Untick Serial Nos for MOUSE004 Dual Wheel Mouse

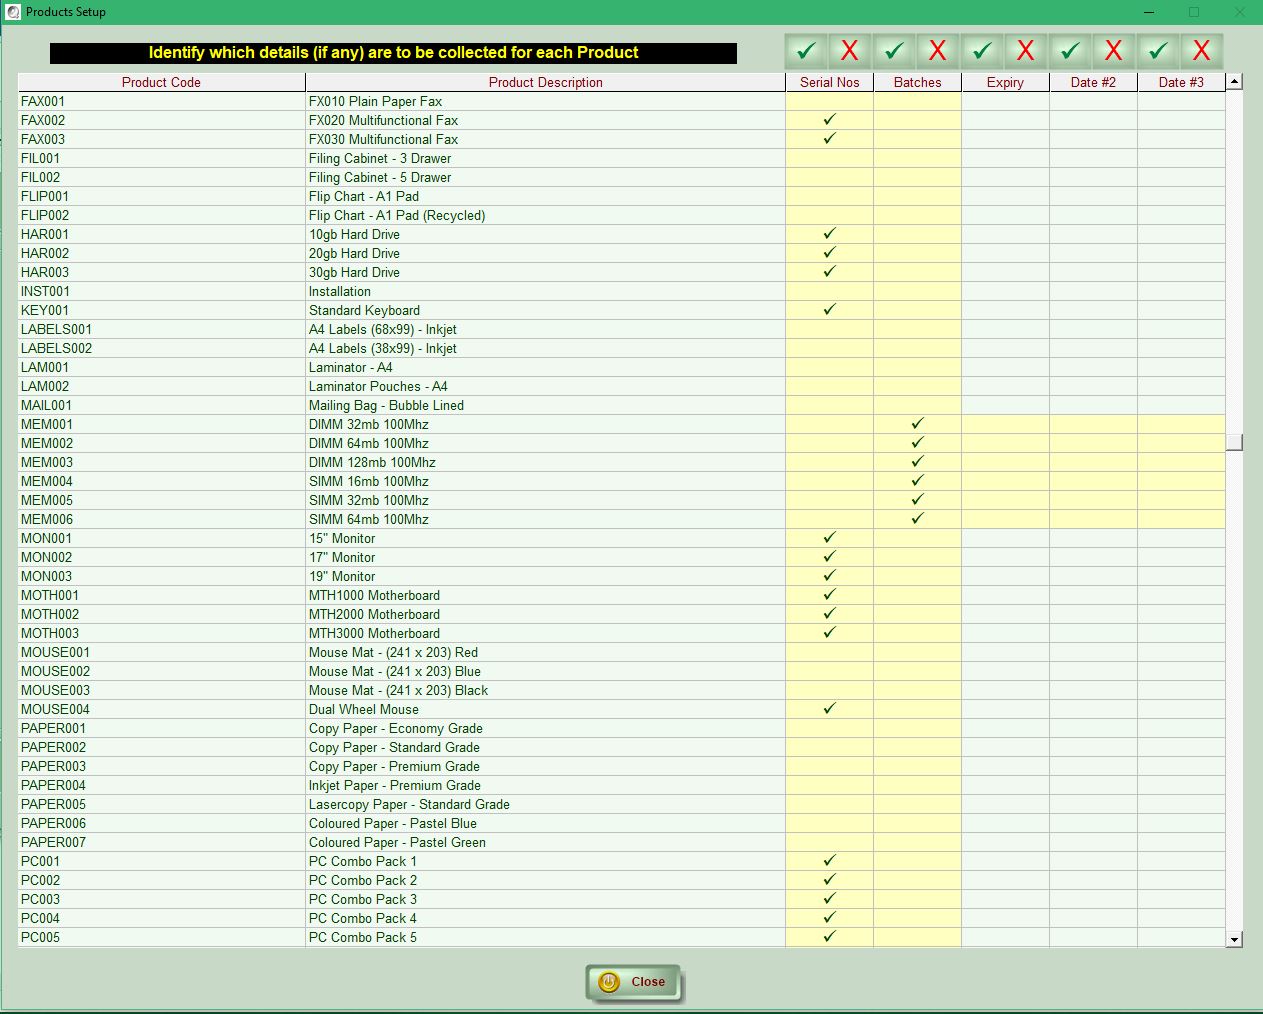click(830, 709)
